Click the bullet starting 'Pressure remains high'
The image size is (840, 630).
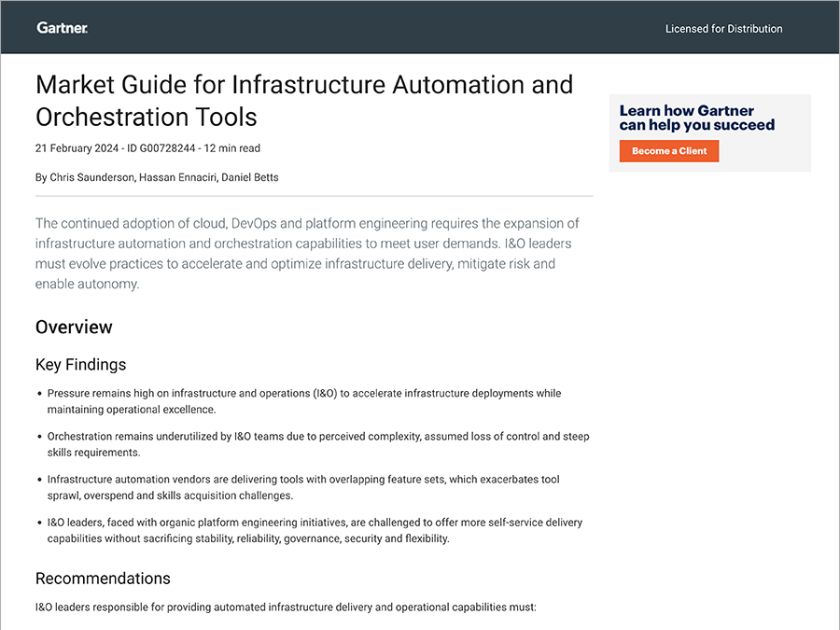[x=304, y=401]
